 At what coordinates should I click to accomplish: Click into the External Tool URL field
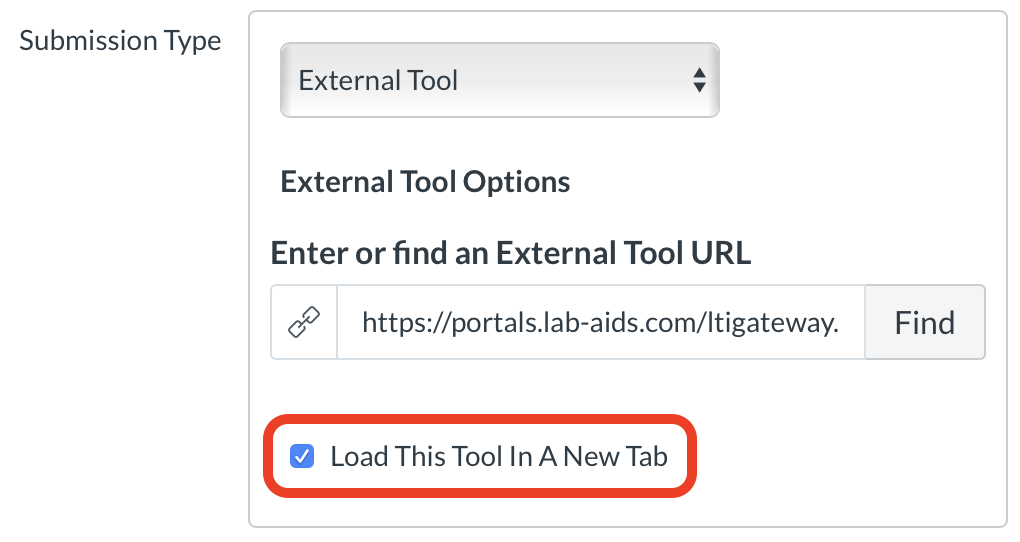click(x=600, y=323)
